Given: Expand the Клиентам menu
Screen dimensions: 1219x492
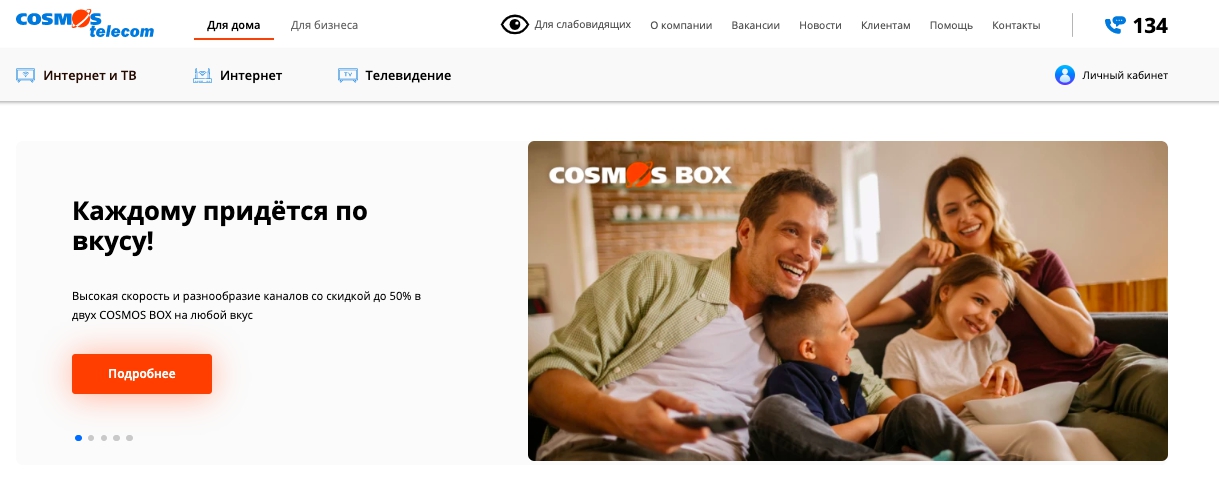Looking at the screenshot, I should click(886, 25).
